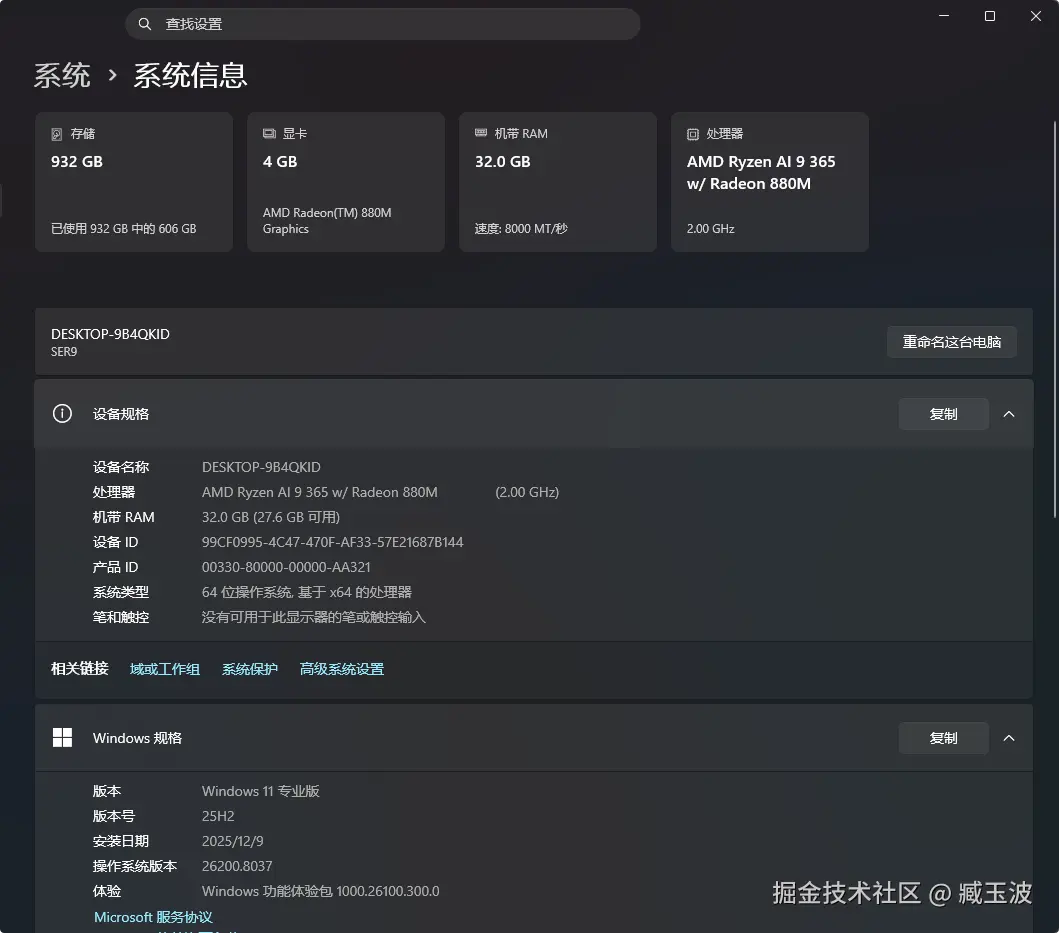The image size is (1059, 933).
Task: Click the storage icon on the 存储 card
Action: click(x=58, y=133)
